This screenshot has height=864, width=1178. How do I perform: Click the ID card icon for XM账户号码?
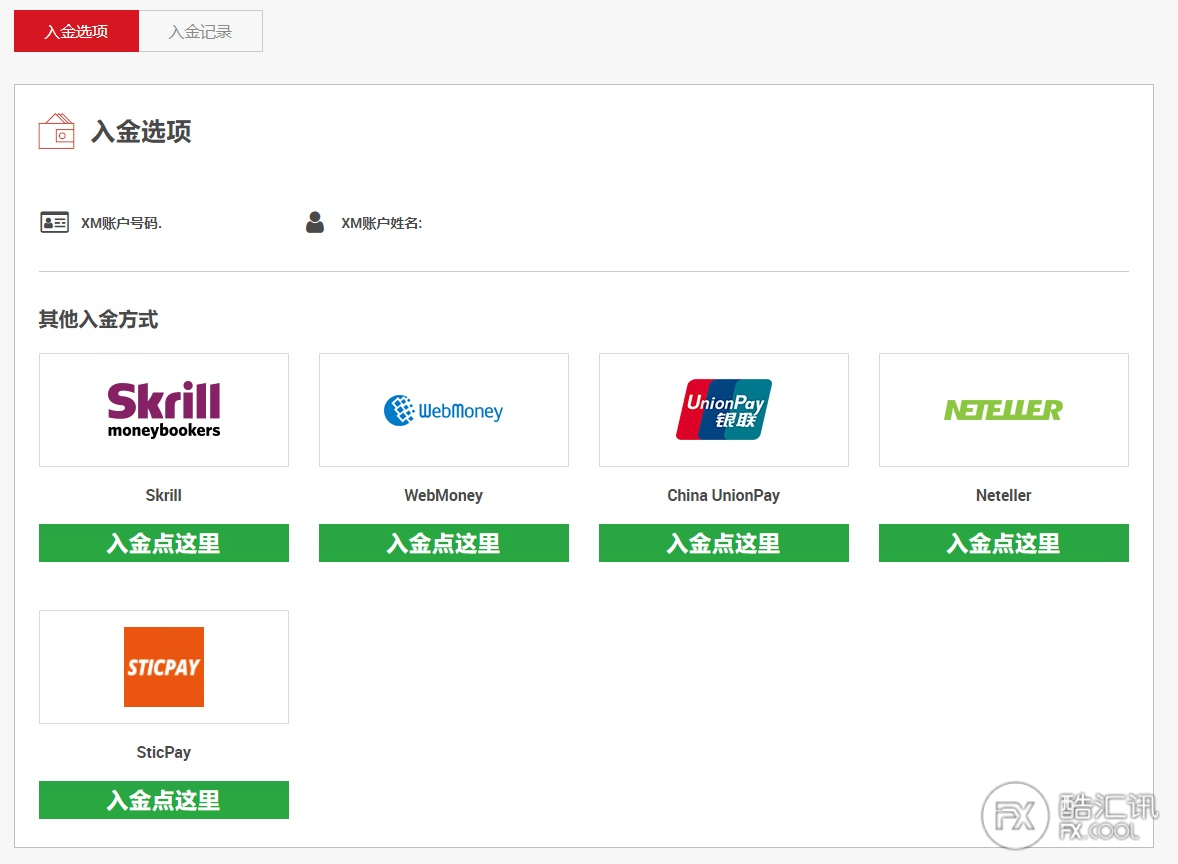coord(54,222)
